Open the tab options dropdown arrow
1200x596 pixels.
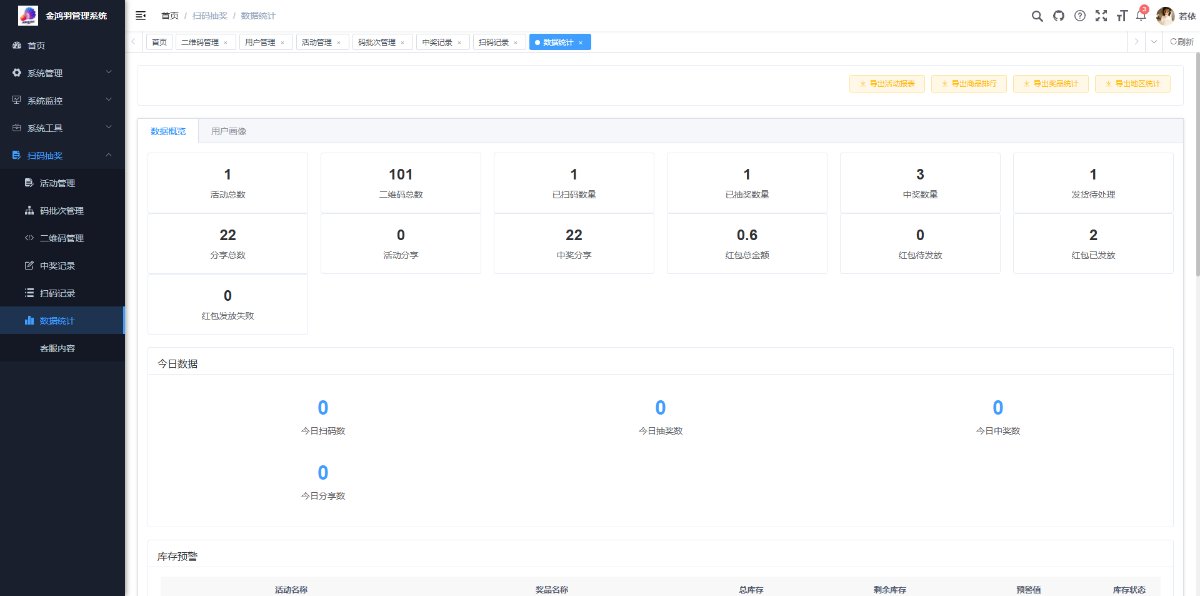(1153, 42)
